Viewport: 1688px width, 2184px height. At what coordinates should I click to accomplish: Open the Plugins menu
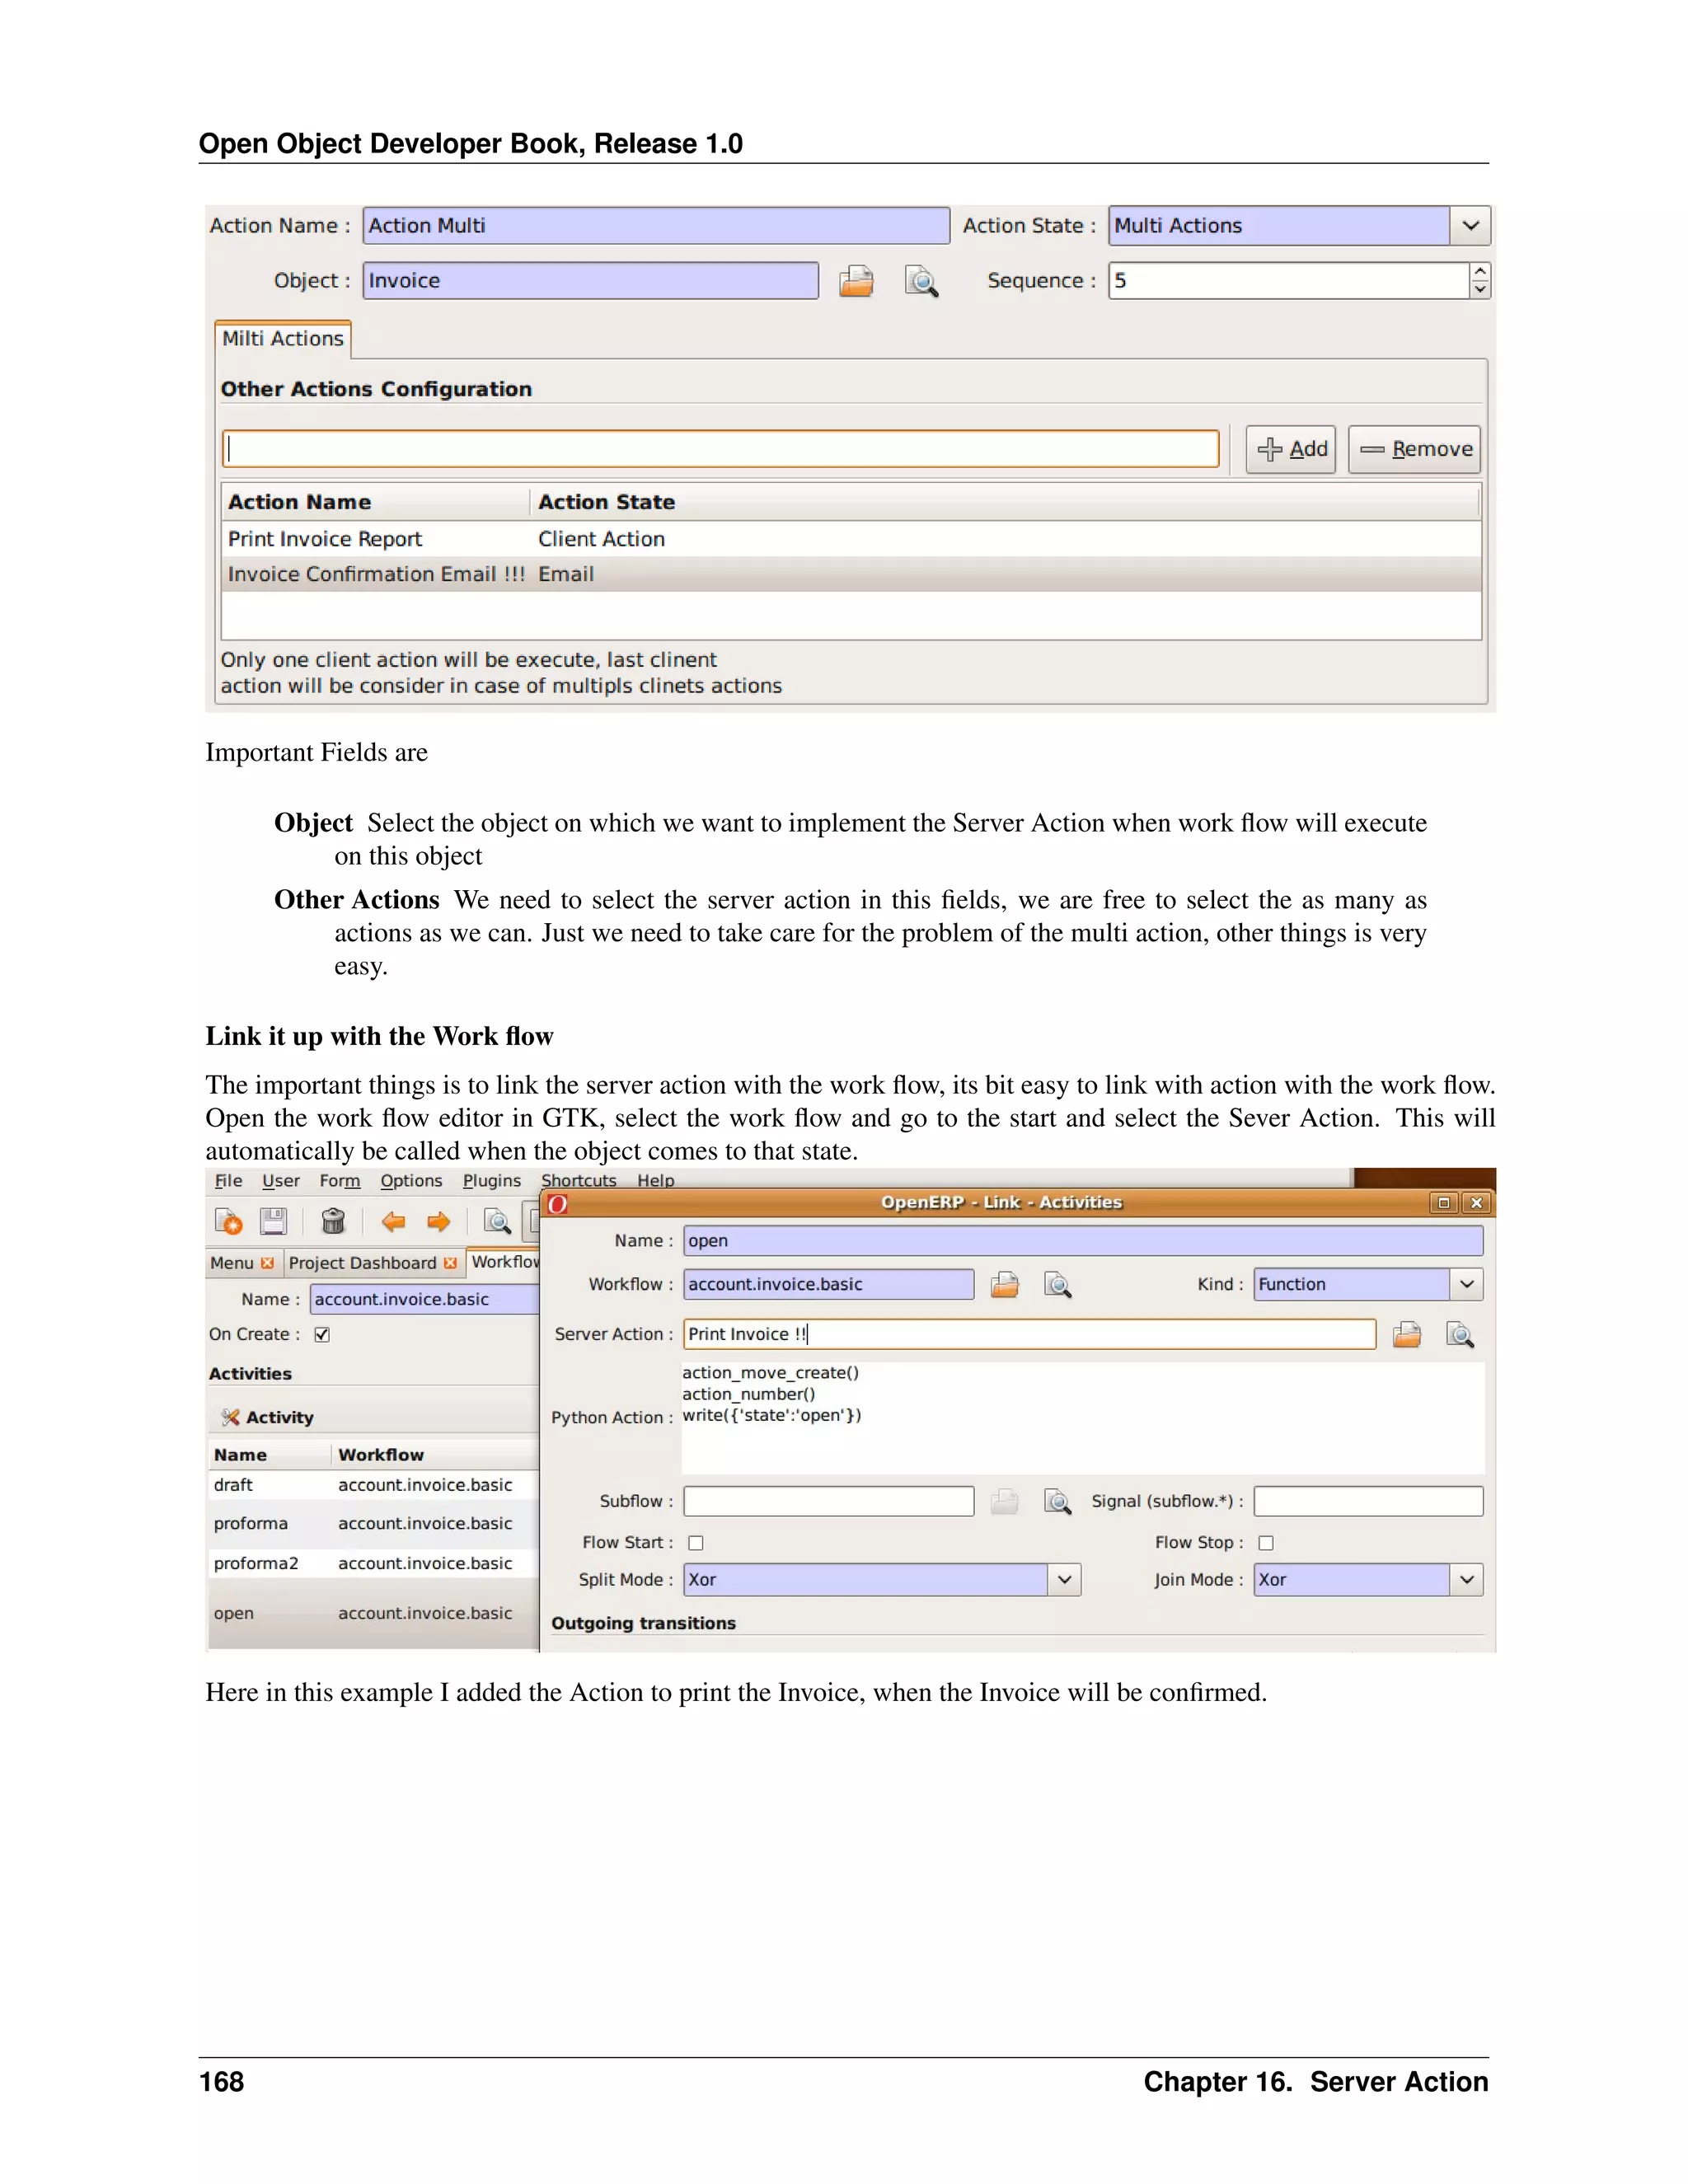[491, 1180]
